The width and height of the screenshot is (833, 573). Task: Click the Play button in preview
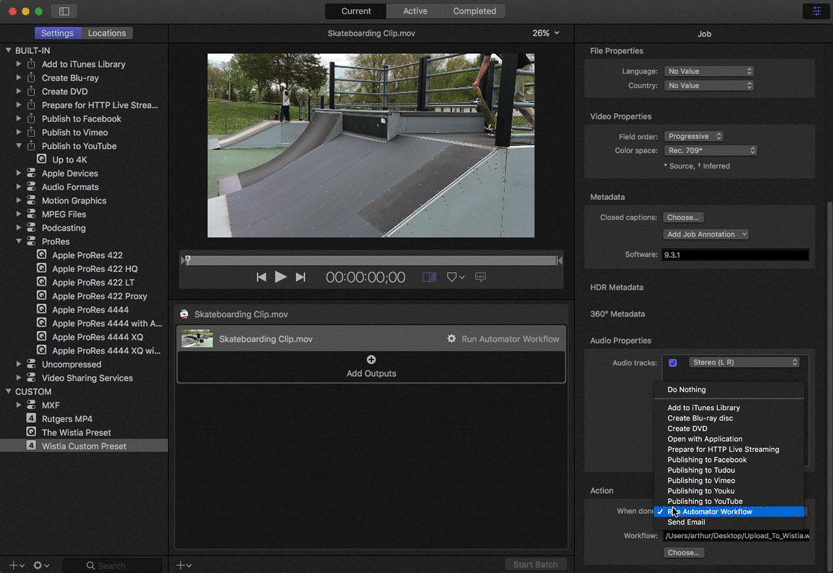coord(281,277)
